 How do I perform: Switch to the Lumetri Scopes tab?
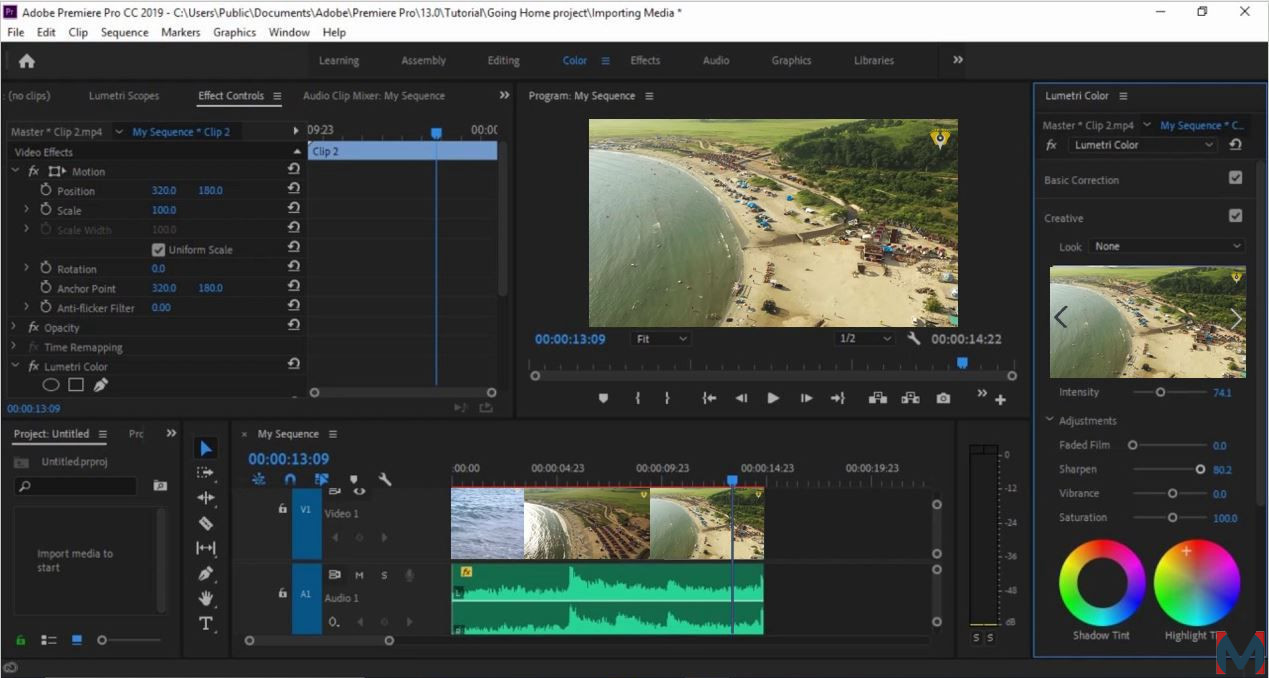click(124, 96)
